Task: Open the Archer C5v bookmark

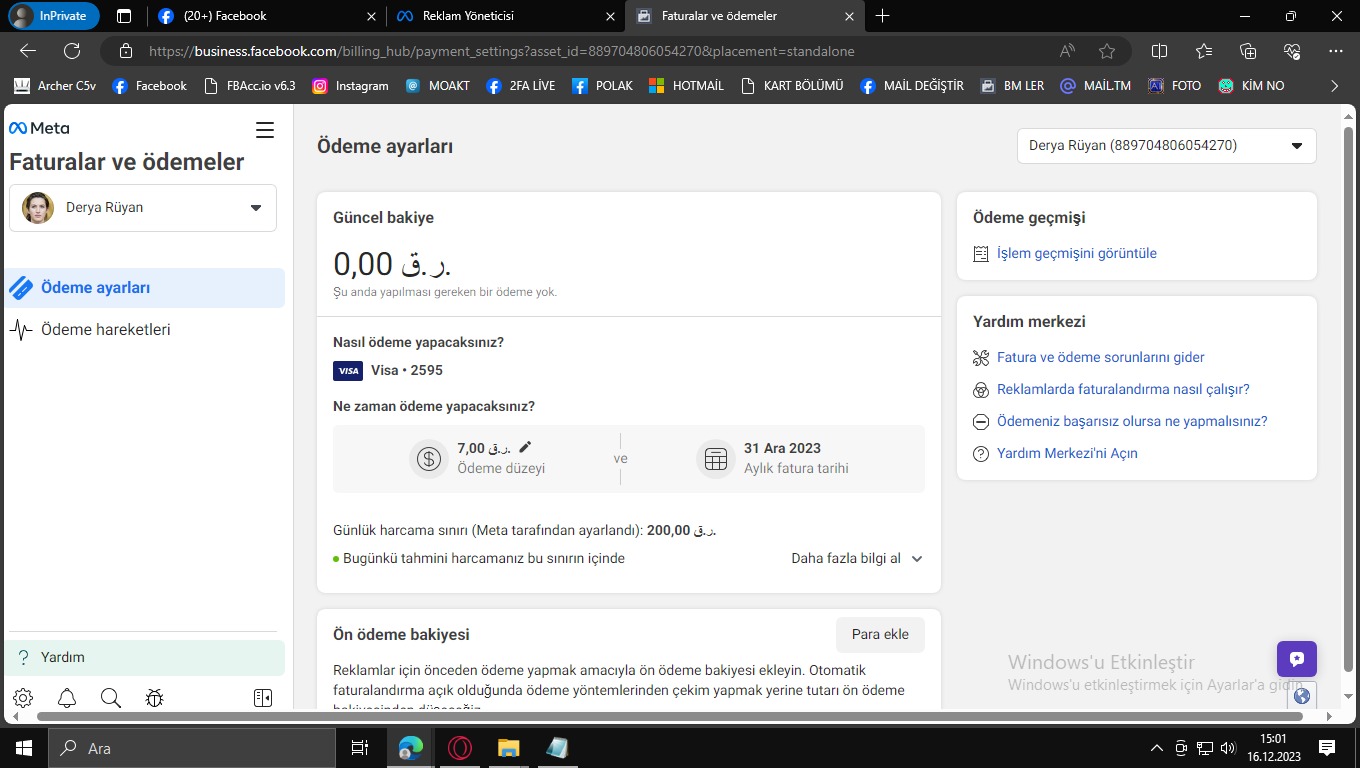Action: [56, 86]
